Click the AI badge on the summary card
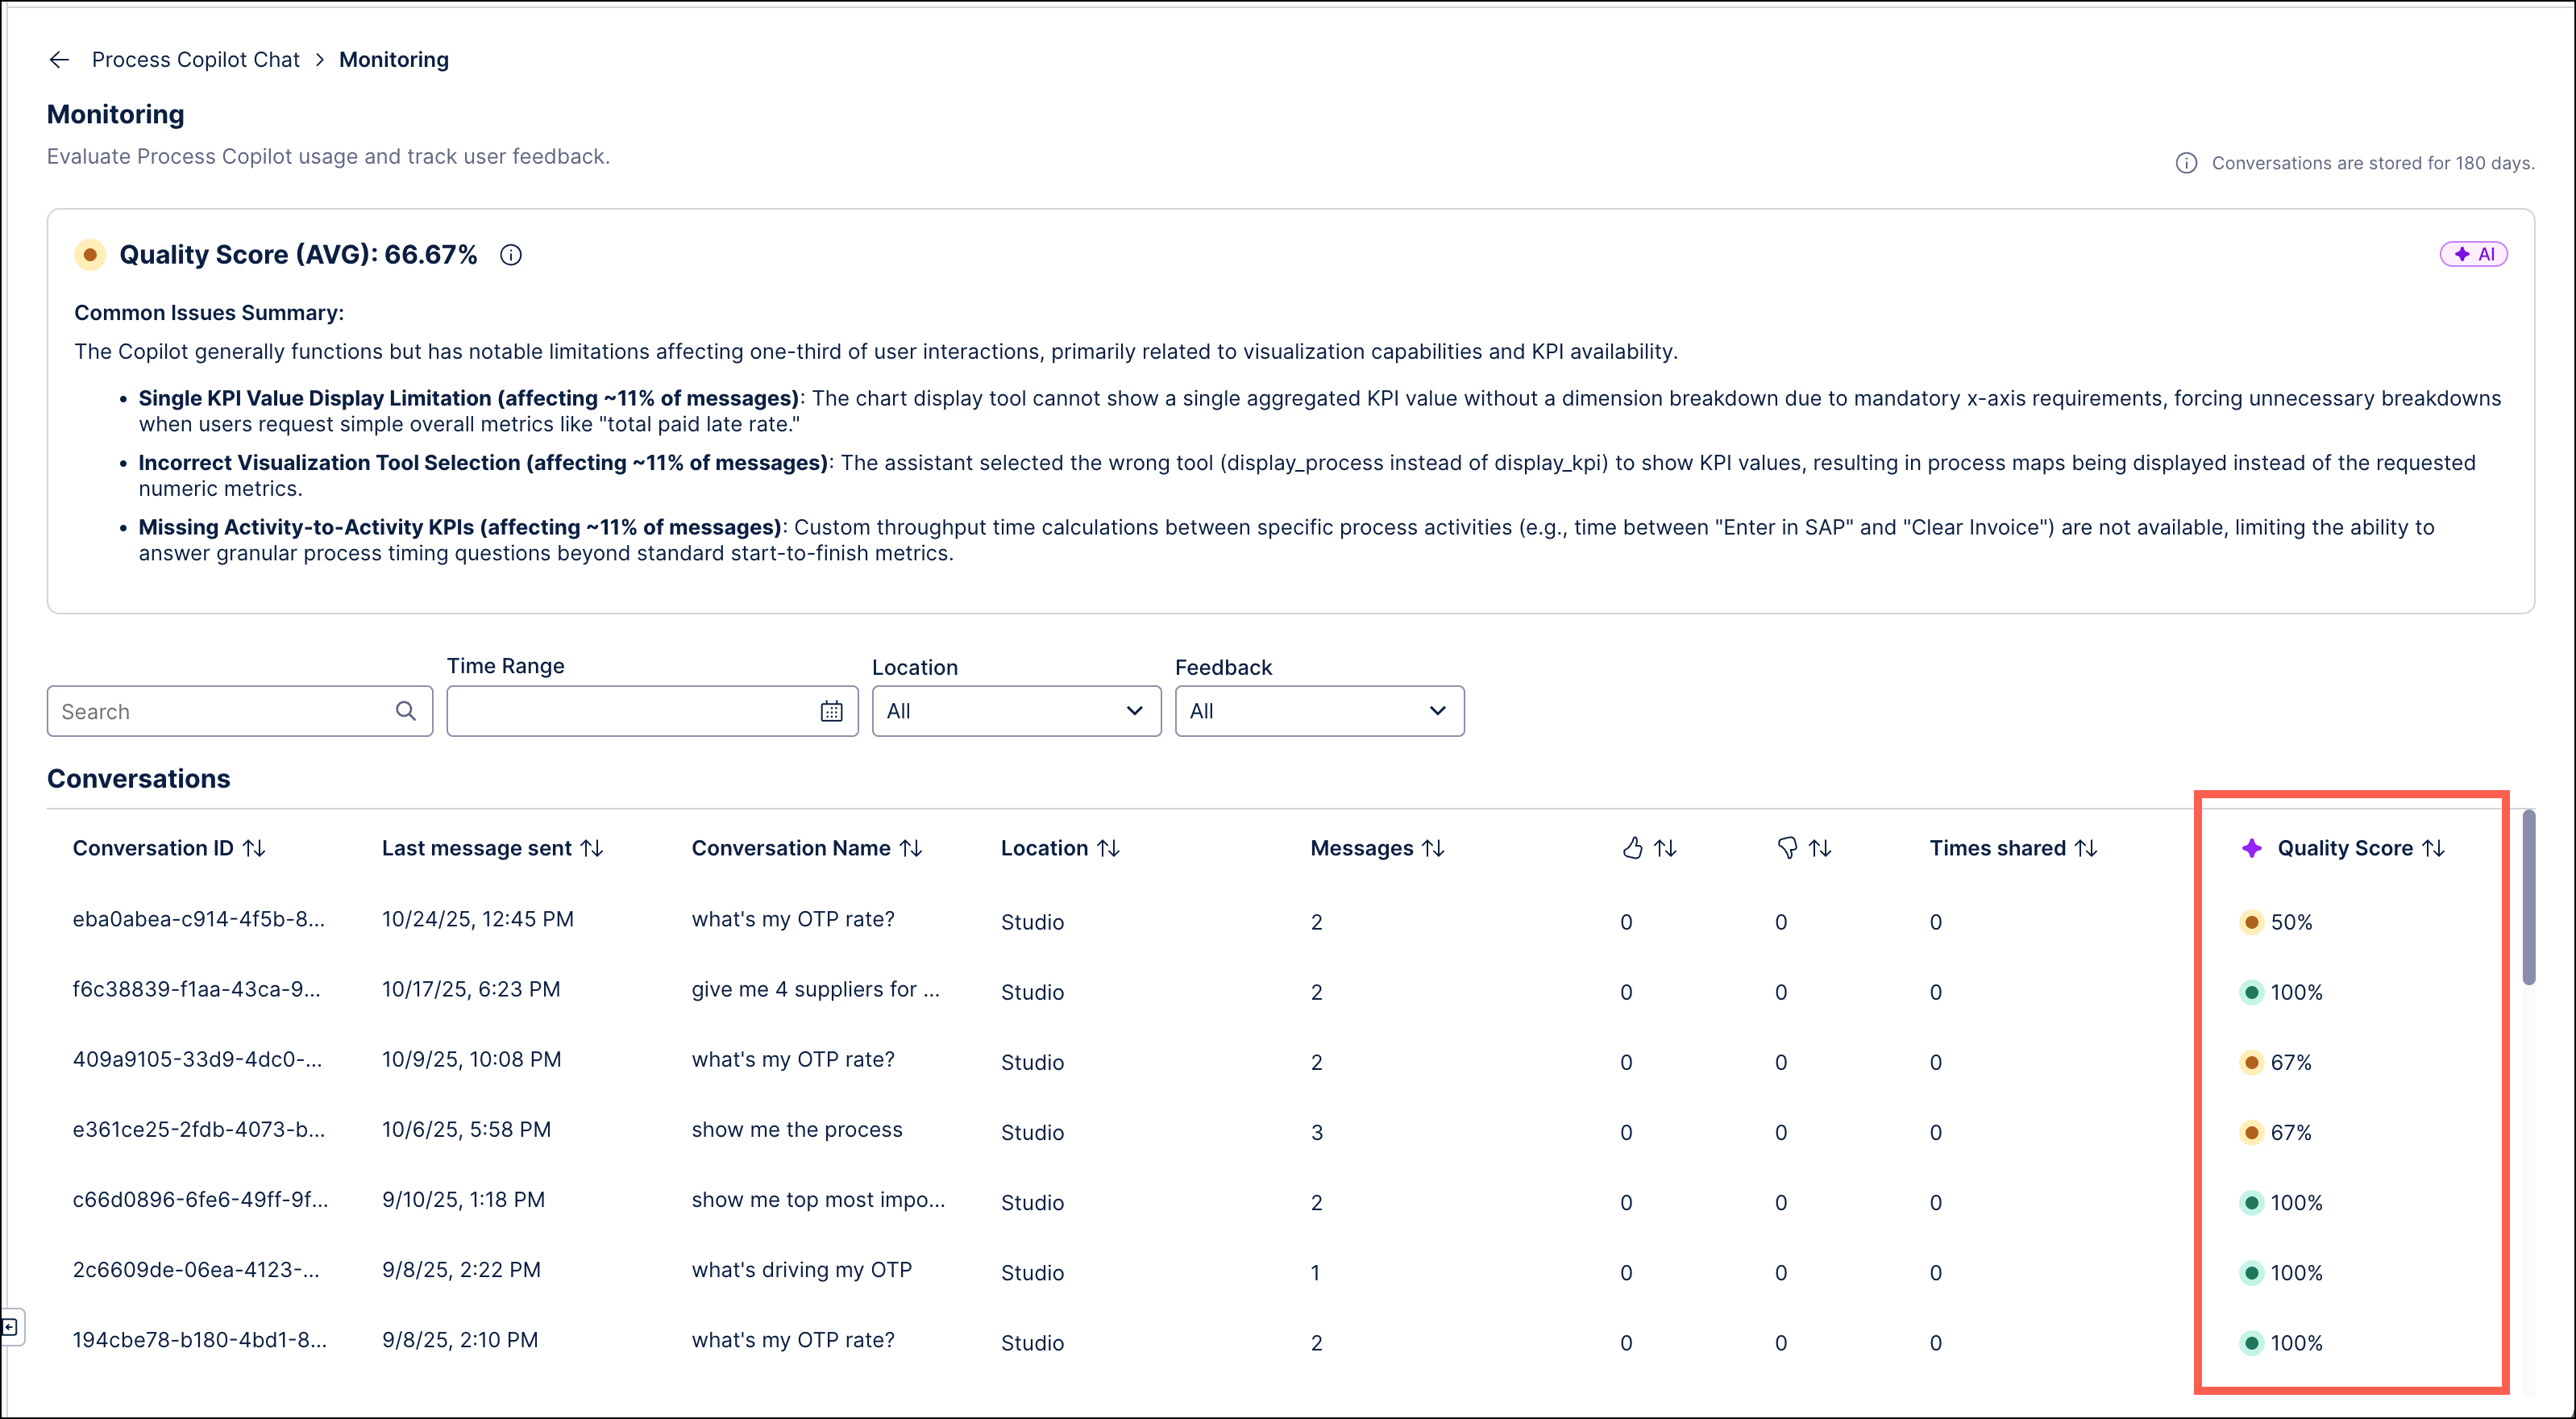The height and width of the screenshot is (1419, 2576). 2473,253
